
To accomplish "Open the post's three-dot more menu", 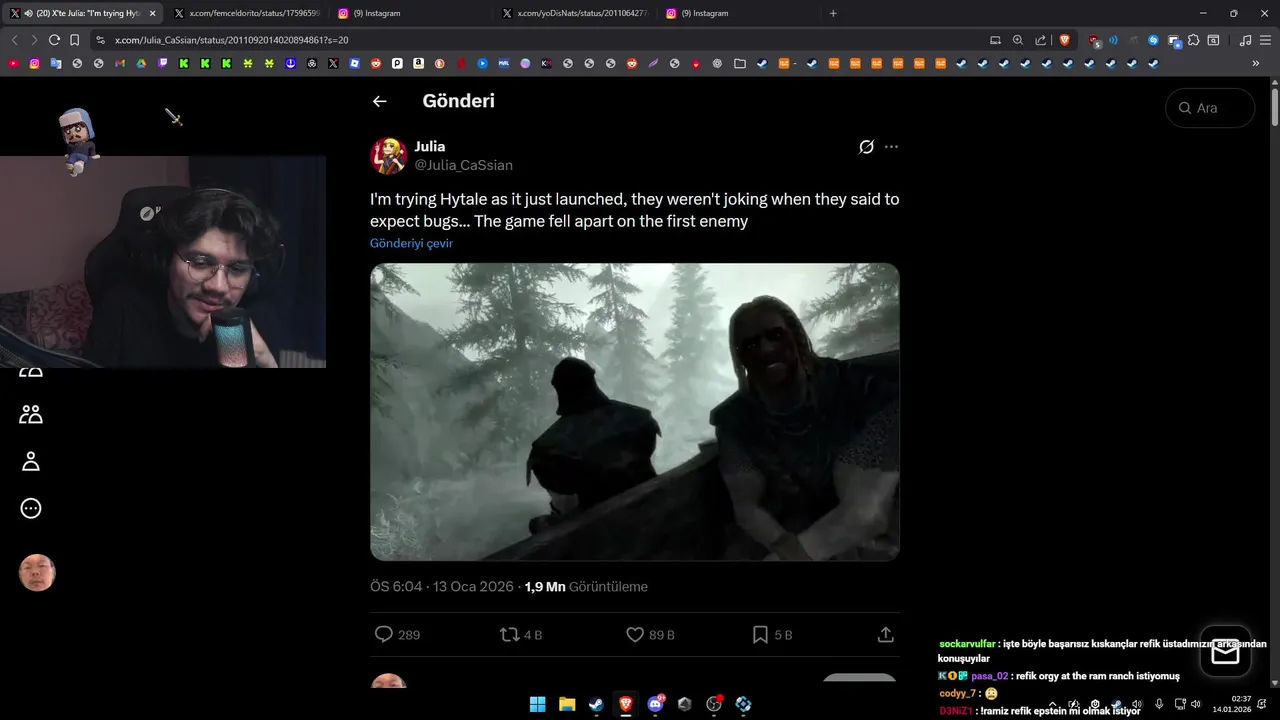I will pos(891,147).
